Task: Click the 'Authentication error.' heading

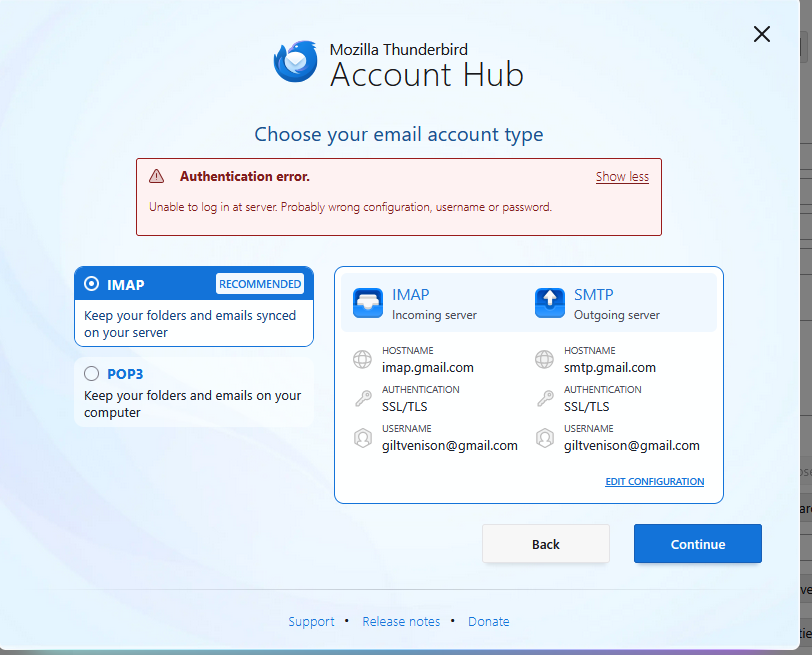Action: coord(245,177)
